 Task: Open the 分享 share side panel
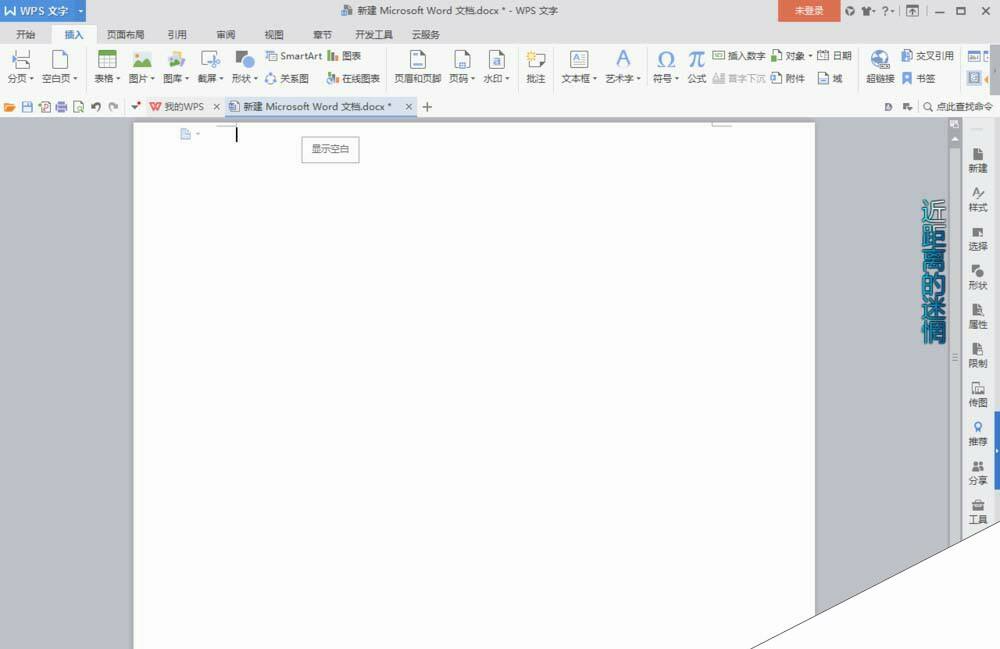(x=978, y=473)
